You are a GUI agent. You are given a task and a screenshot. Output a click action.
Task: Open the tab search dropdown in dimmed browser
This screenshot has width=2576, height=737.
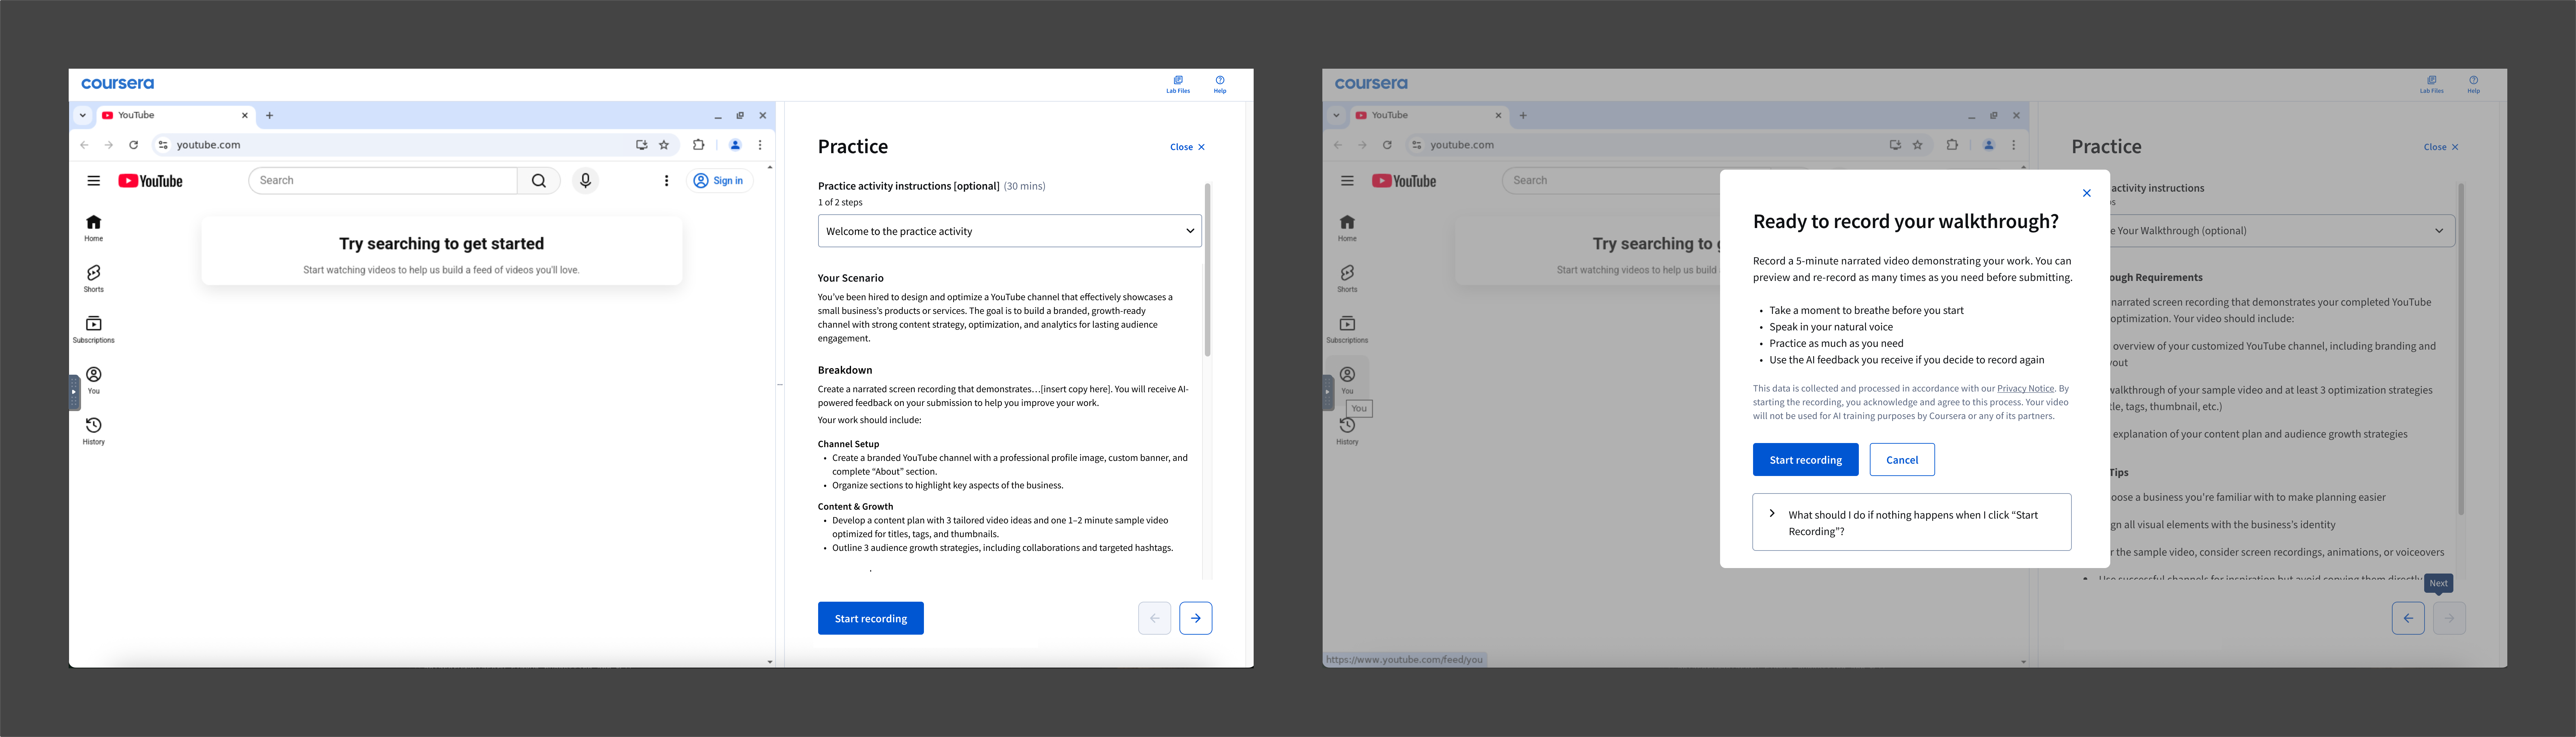click(x=1336, y=115)
